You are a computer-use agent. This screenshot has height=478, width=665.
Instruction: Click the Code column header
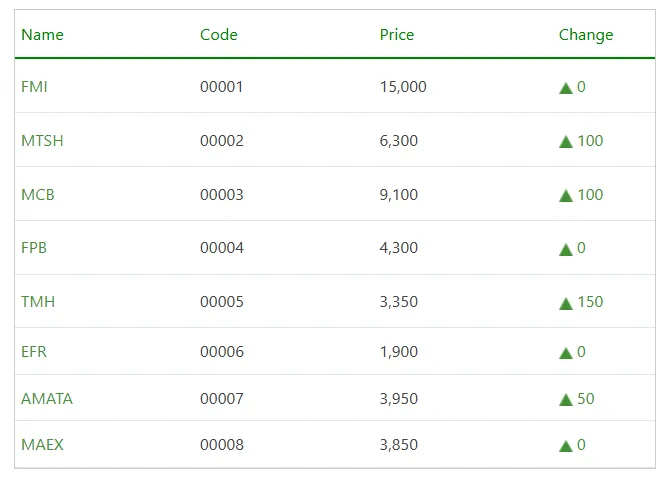coord(219,35)
